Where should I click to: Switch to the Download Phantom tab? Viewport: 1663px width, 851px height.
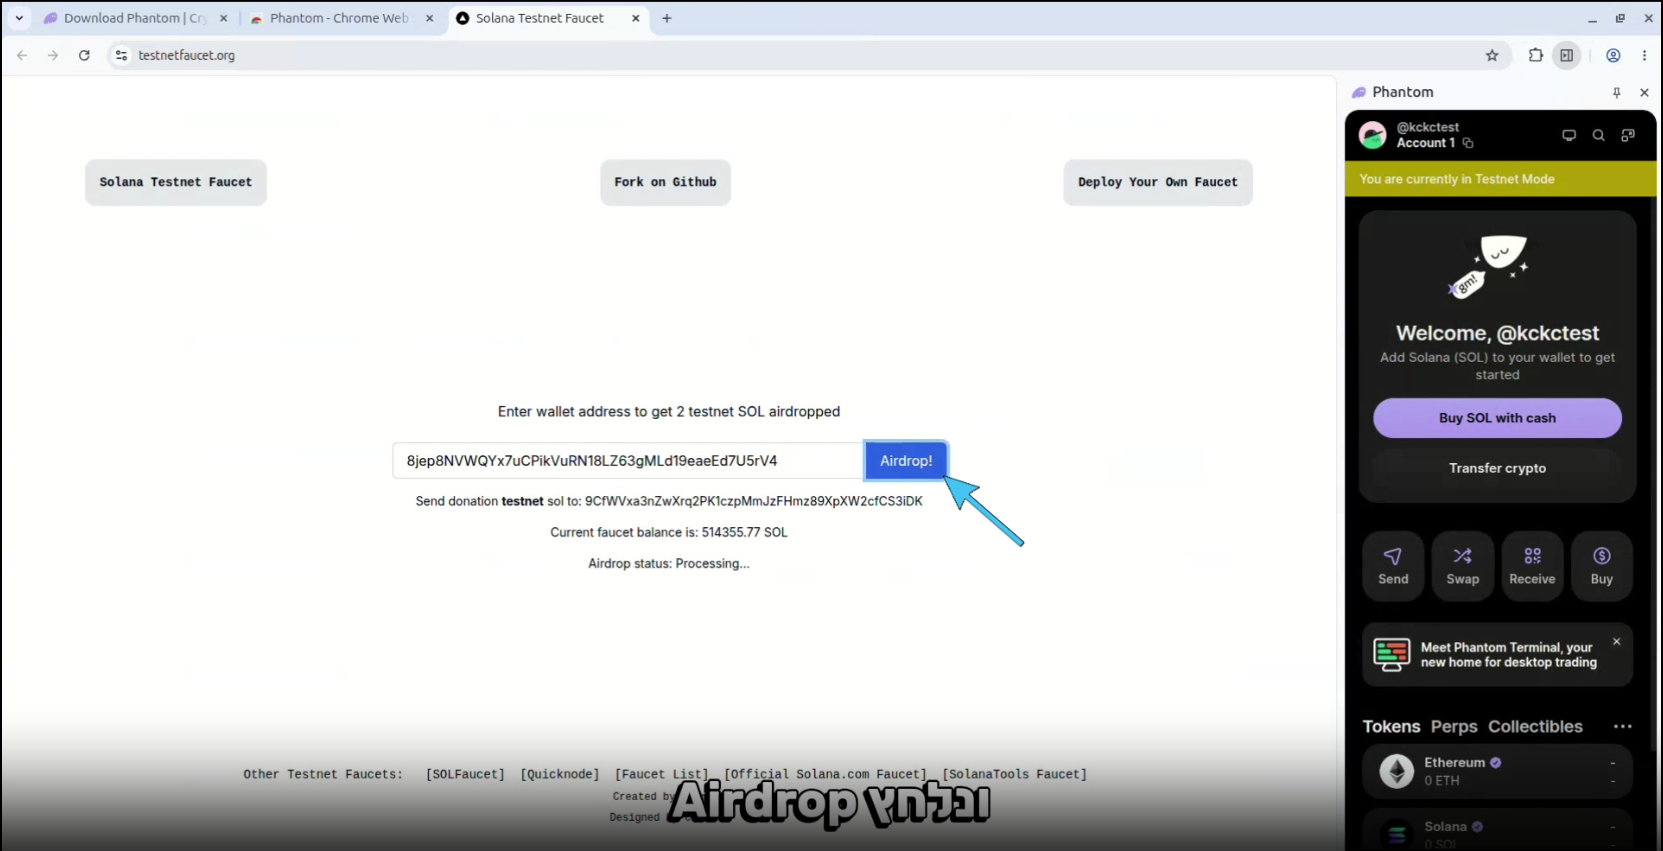pos(134,18)
